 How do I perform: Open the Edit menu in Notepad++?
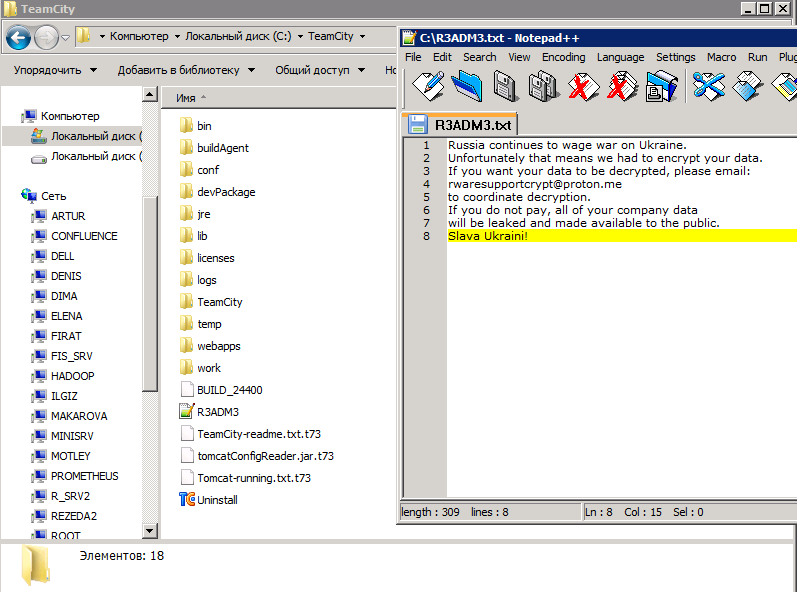coord(442,57)
